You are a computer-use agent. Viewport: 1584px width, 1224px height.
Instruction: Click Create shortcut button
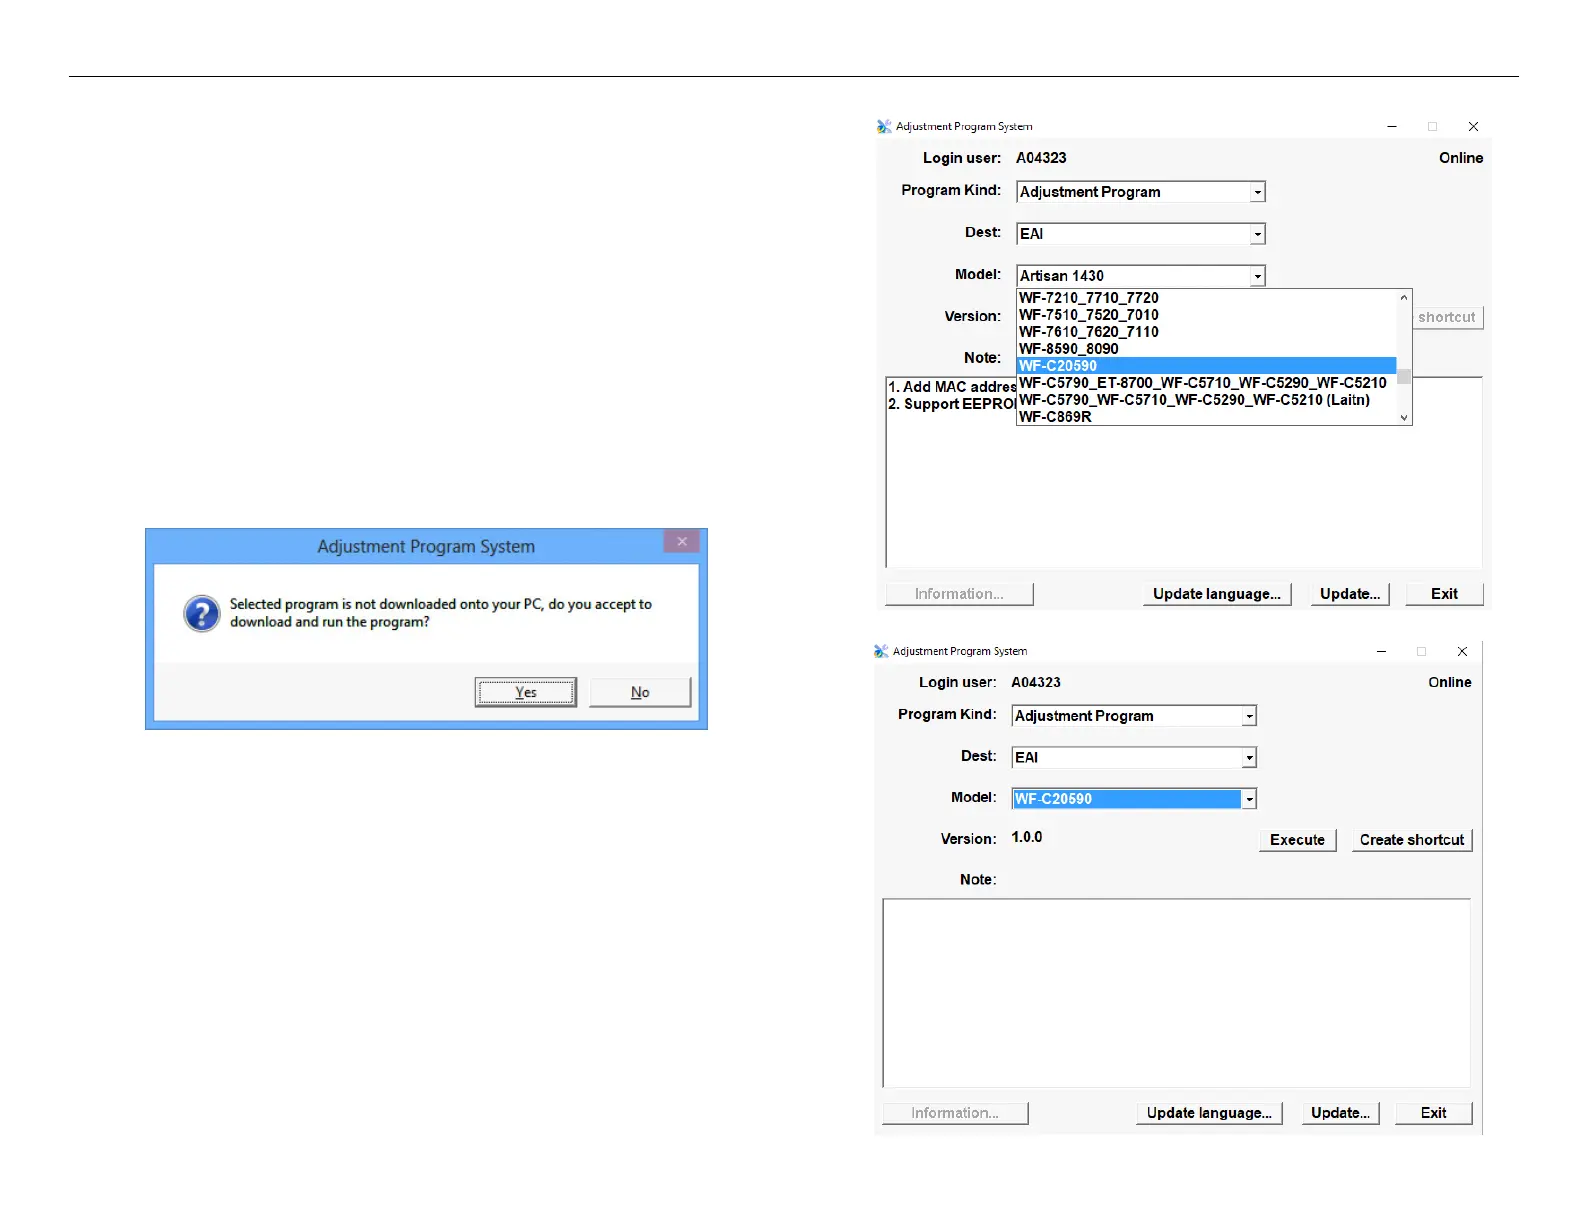point(1411,840)
